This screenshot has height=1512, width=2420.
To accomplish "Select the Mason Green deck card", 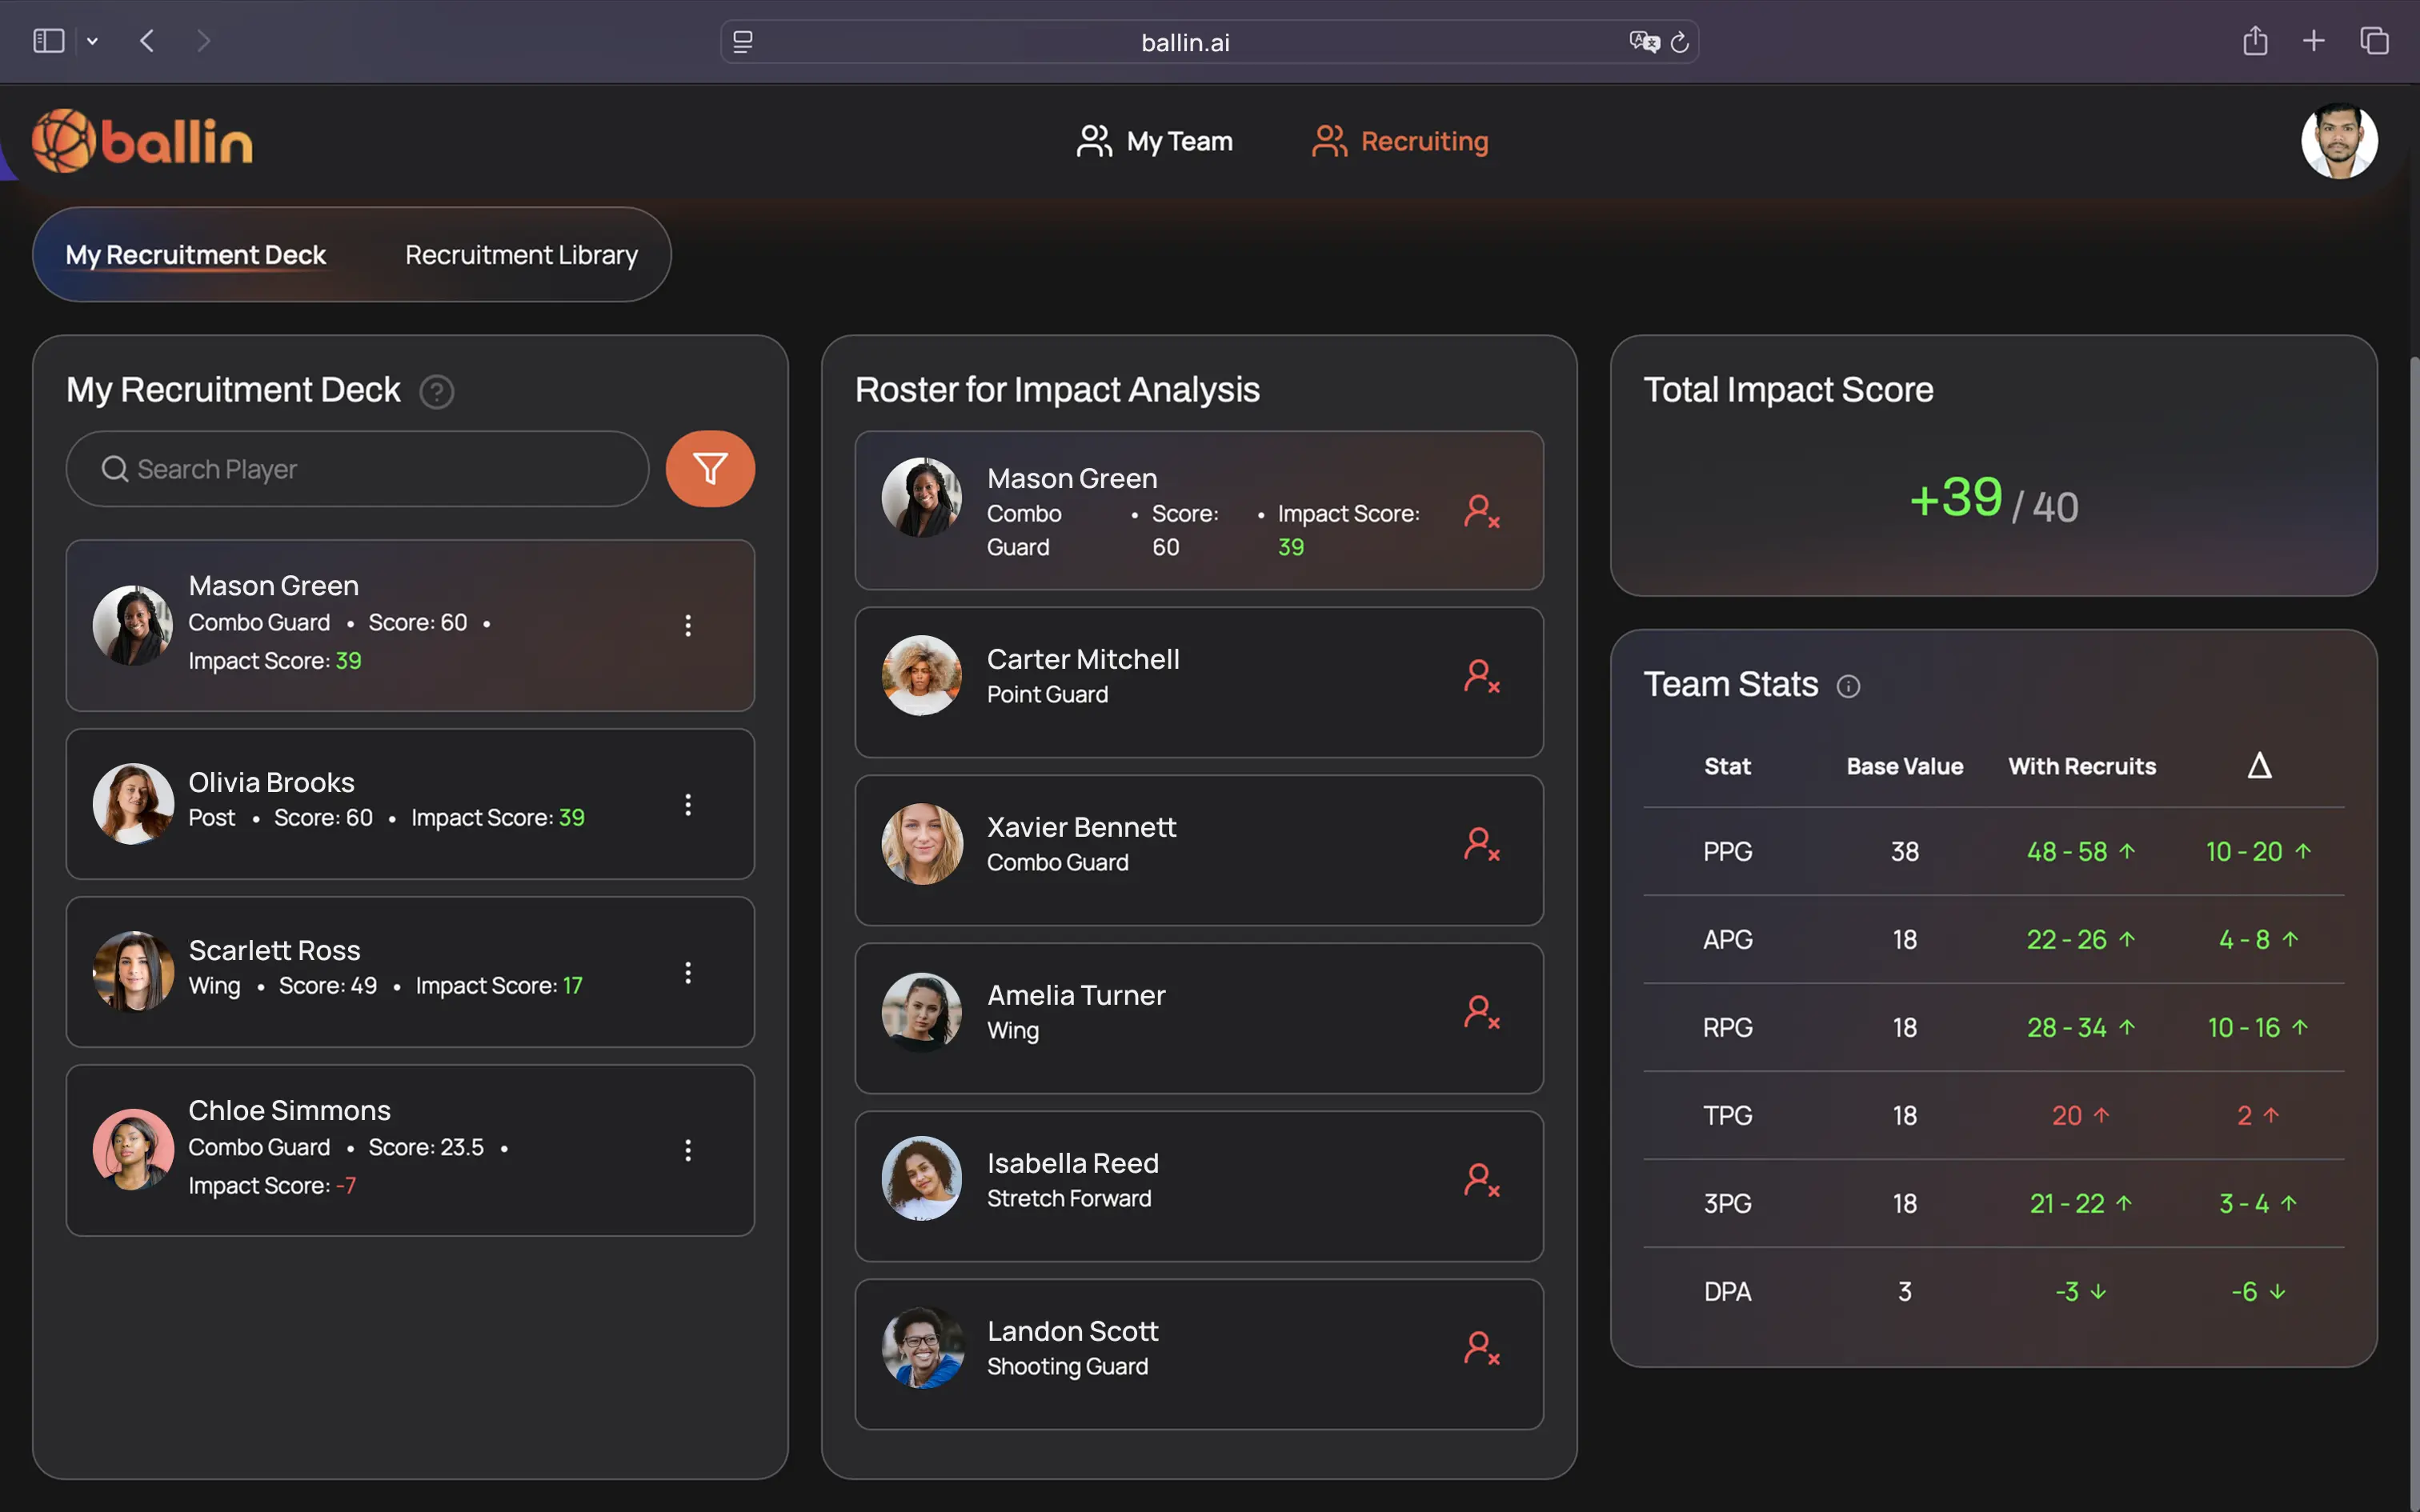I will 410,626.
